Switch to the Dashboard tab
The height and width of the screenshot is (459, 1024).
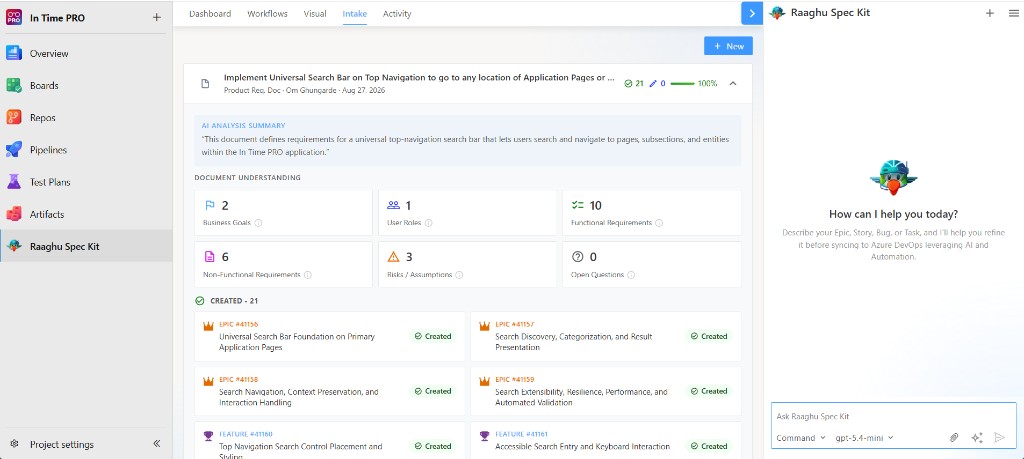click(210, 14)
